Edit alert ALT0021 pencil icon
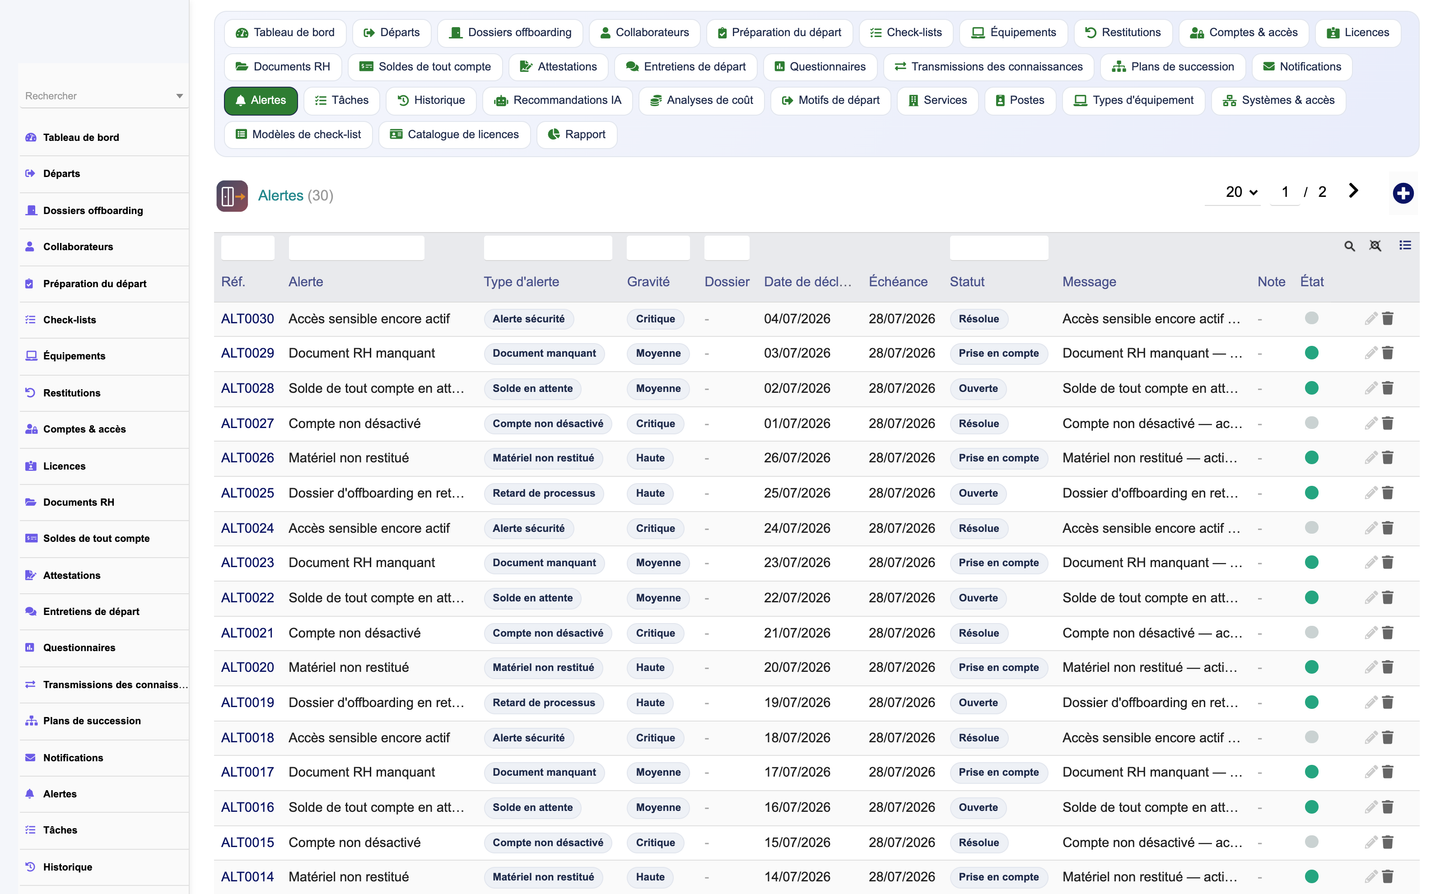The image size is (1445, 894). [x=1371, y=633]
